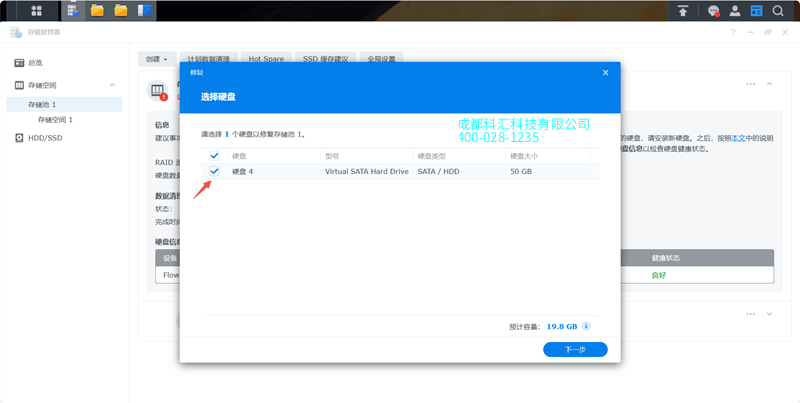
Task: Click the storage pool warning status icon
Action: point(158,91)
